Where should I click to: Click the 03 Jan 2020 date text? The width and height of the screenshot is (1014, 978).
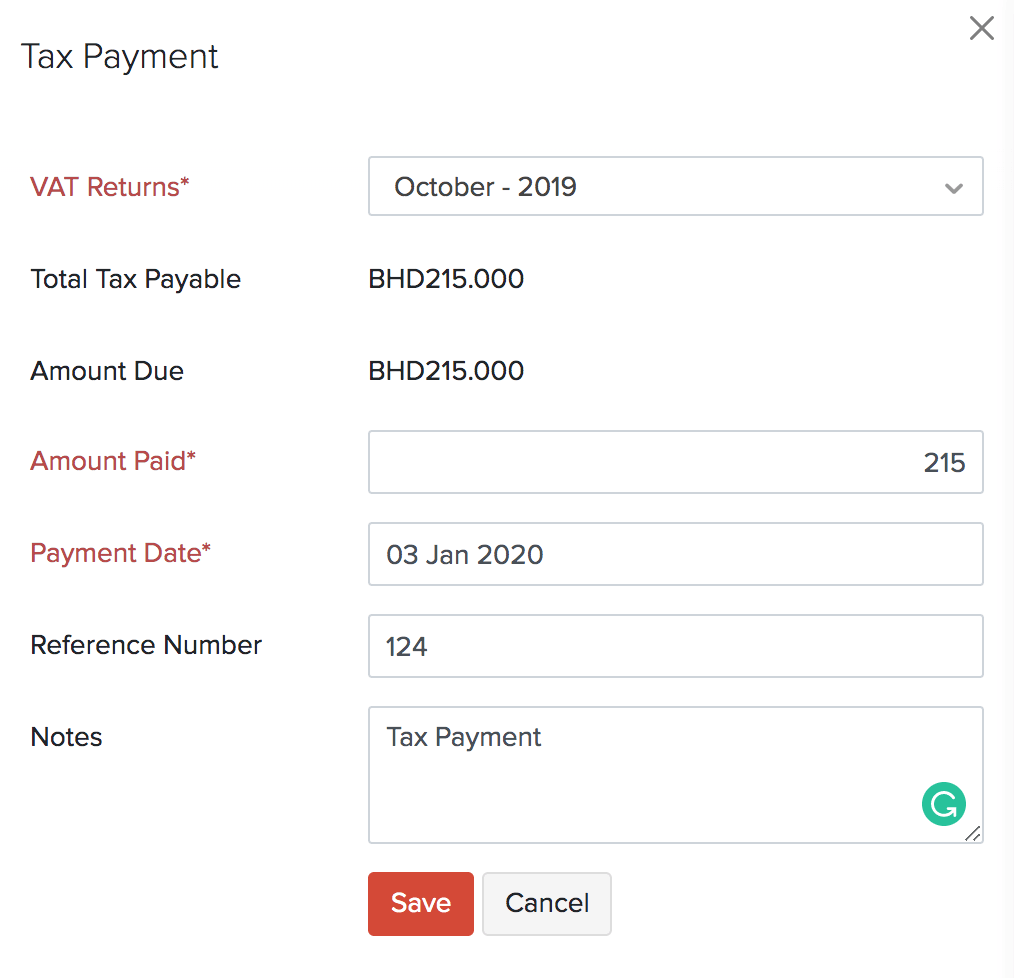[x=464, y=554]
